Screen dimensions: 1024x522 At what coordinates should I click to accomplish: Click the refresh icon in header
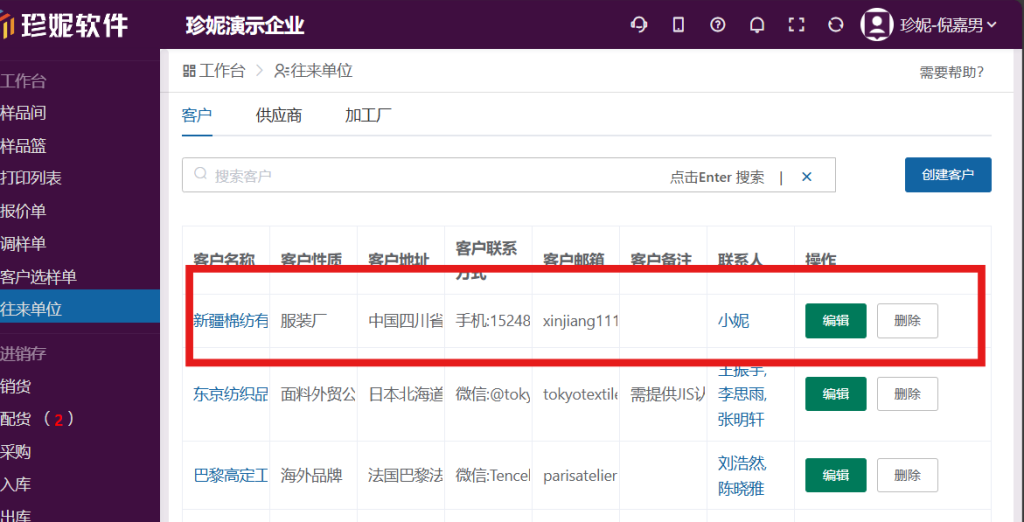click(x=835, y=25)
